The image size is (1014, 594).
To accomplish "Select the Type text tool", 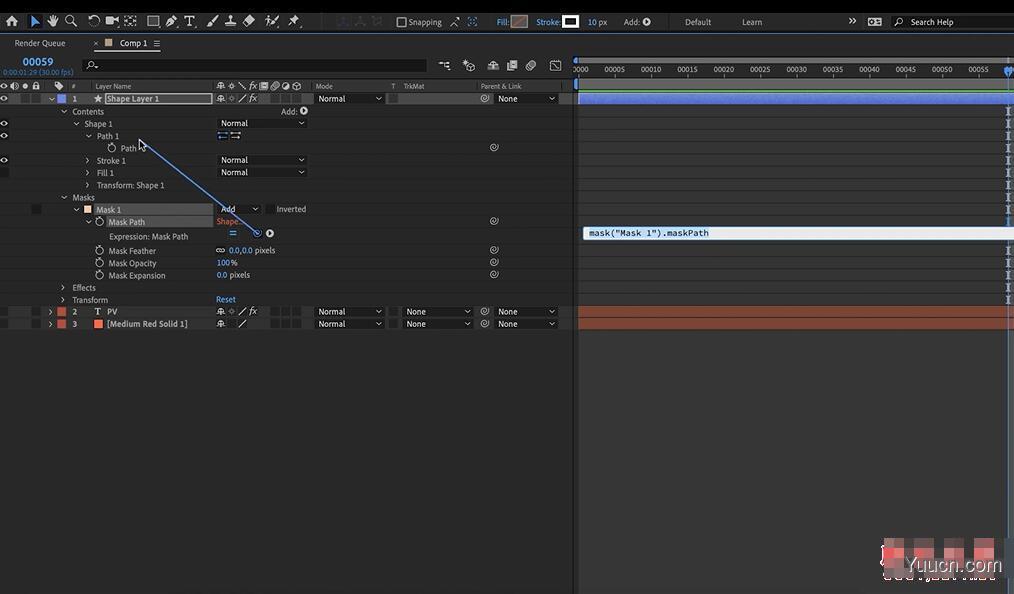I will point(189,21).
